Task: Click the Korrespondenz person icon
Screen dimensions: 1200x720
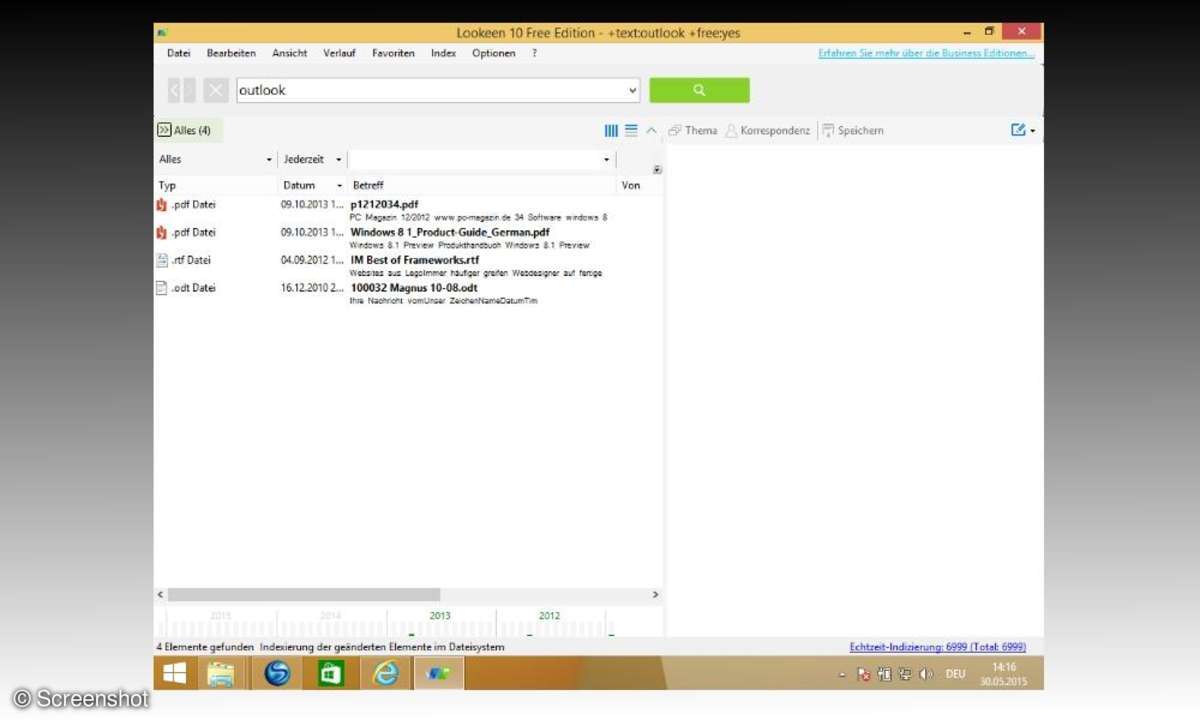Action: click(x=731, y=131)
